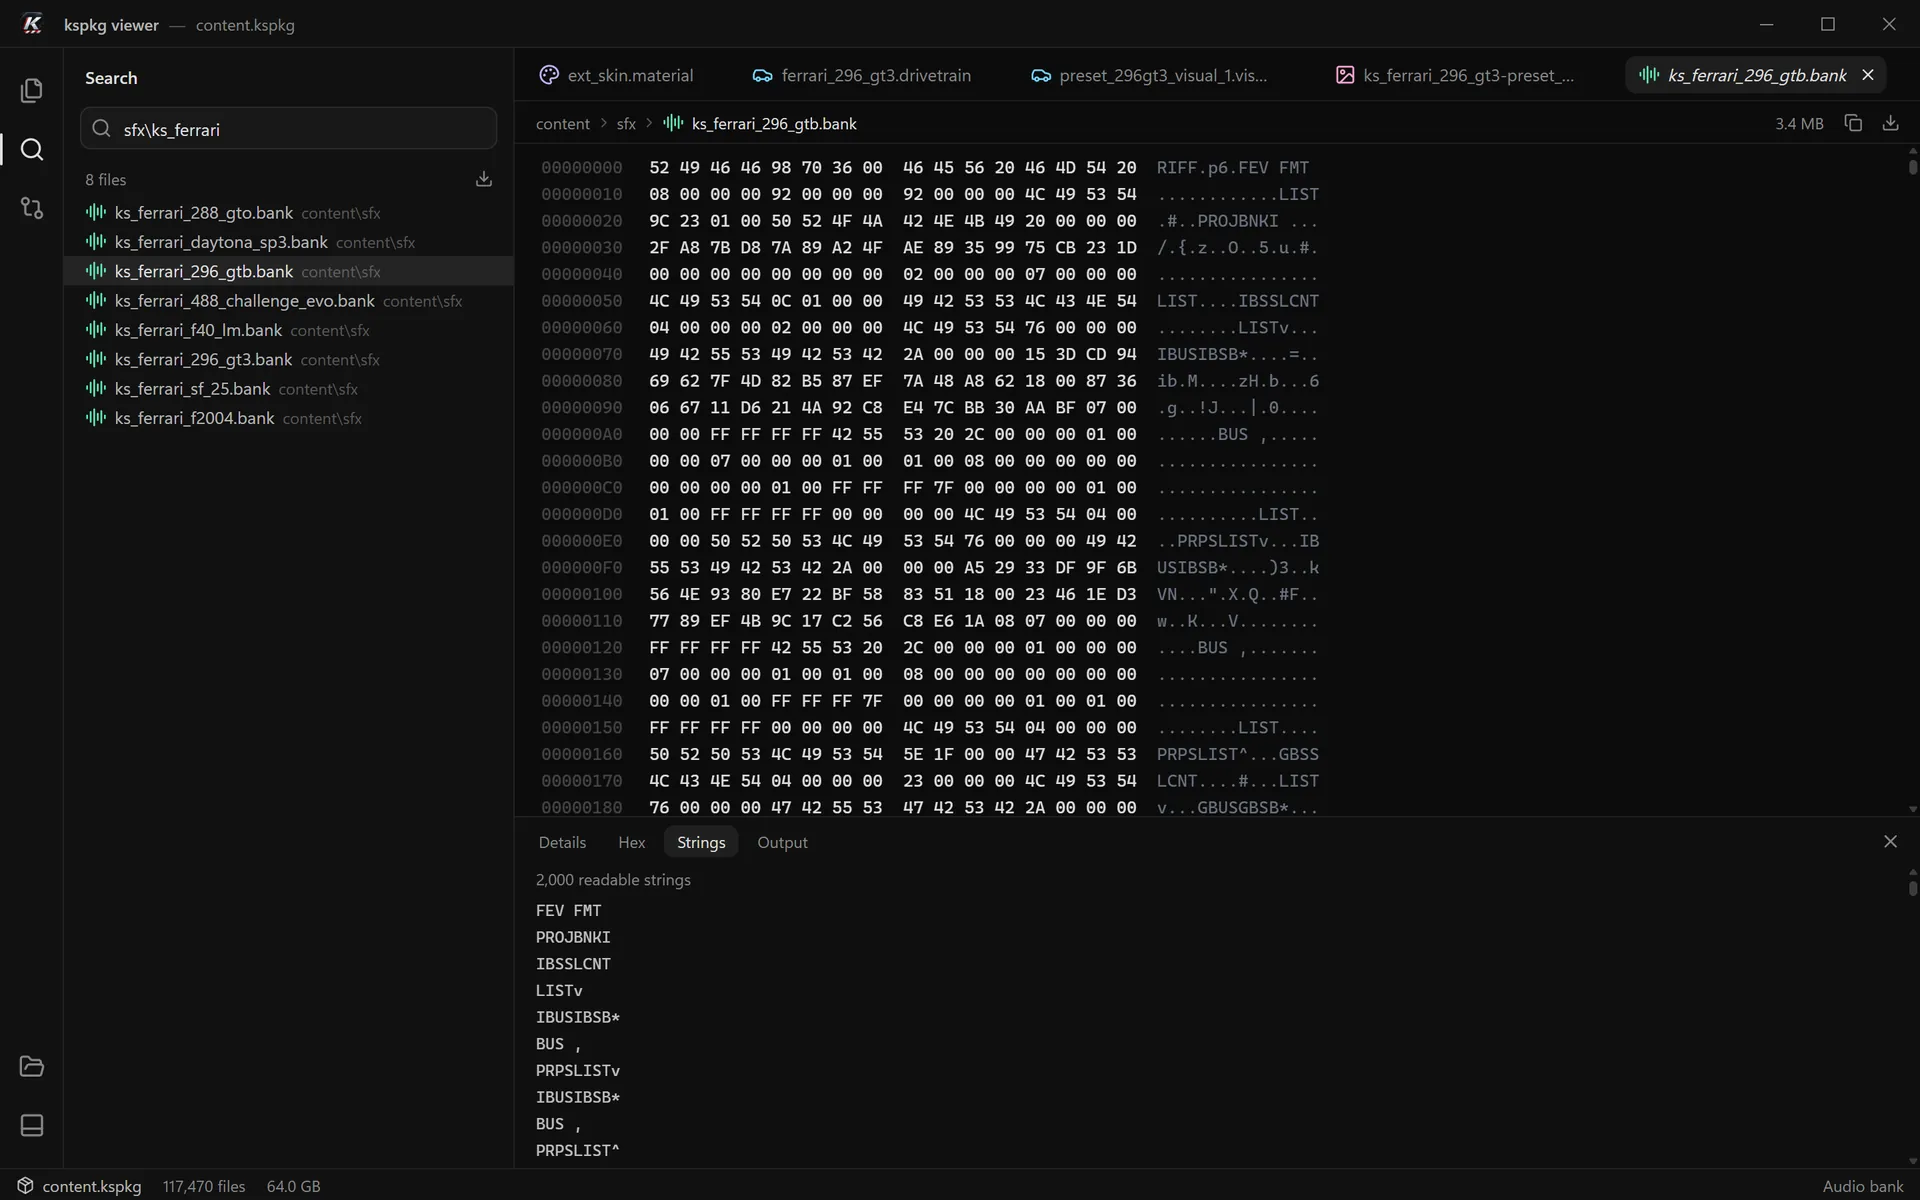Open the source control branch icon
The image size is (1920, 1200).
[32, 208]
